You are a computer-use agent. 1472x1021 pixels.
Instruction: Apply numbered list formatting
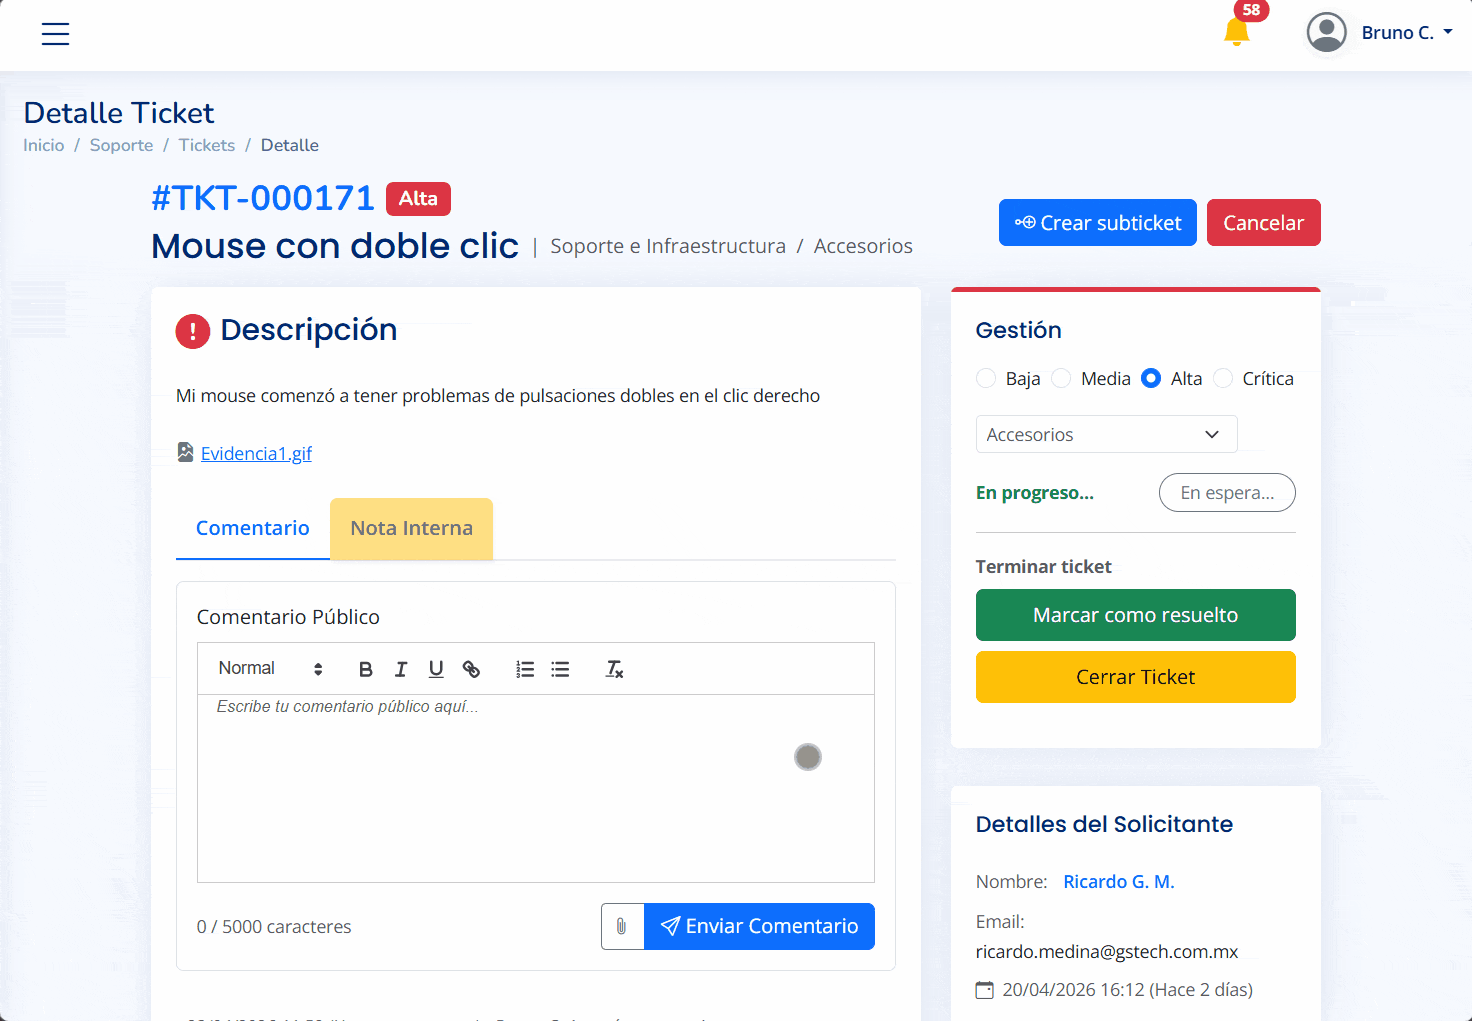[x=525, y=669]
